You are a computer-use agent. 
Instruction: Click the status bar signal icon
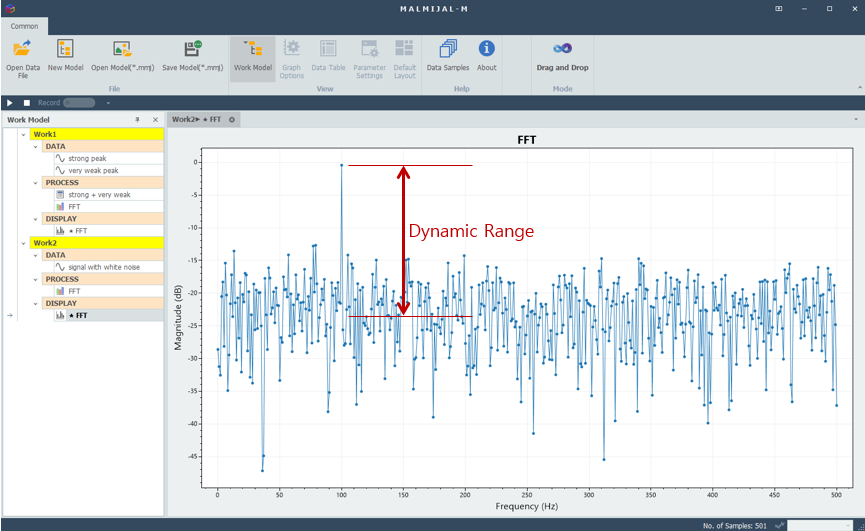(x=779, y=525)
